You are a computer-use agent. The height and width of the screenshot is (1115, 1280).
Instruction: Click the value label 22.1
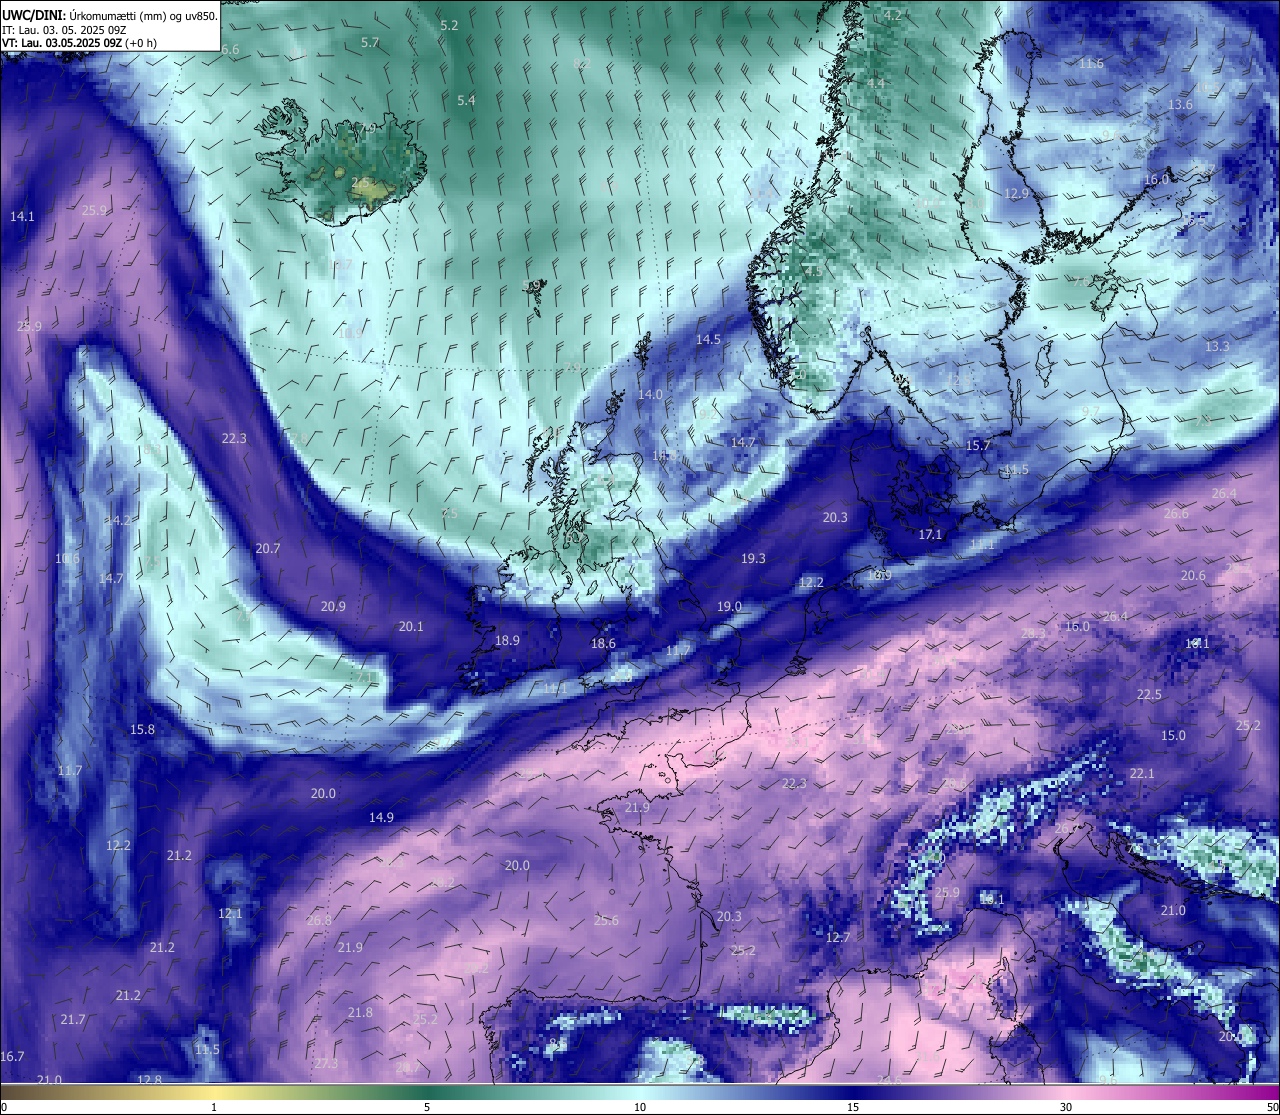(x=1142, y=774)
